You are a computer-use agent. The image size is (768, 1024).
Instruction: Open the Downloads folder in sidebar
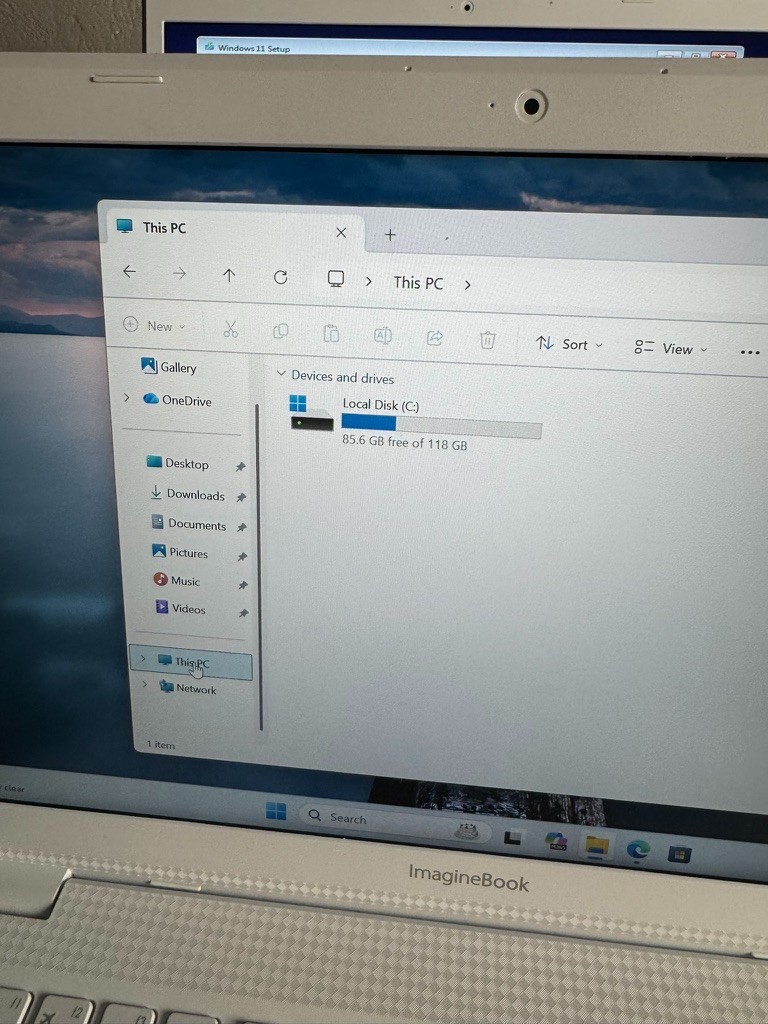[x=187, y=494]
